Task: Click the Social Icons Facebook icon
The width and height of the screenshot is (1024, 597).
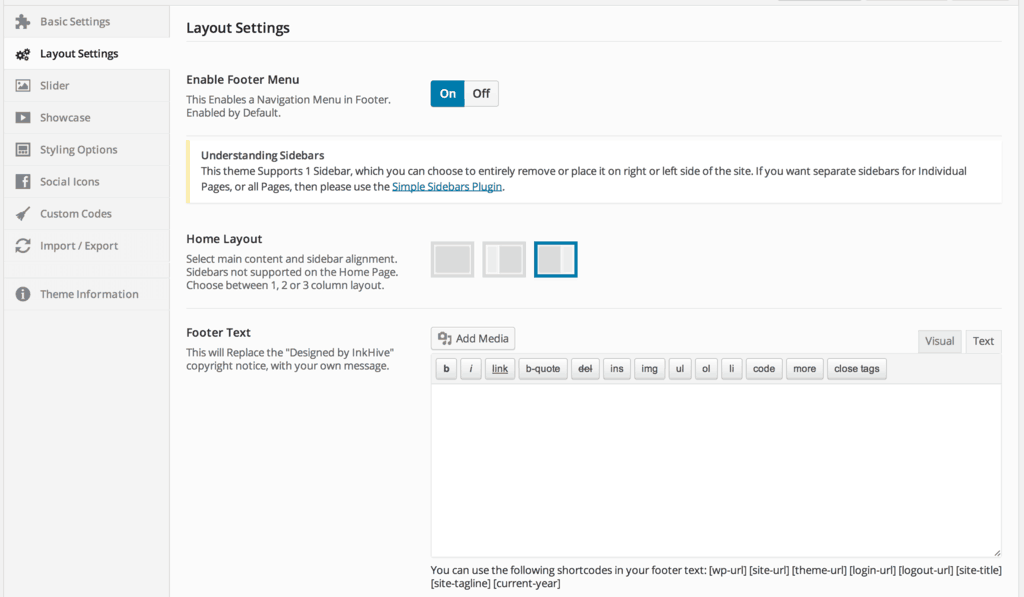Action: tap(23, 182)
